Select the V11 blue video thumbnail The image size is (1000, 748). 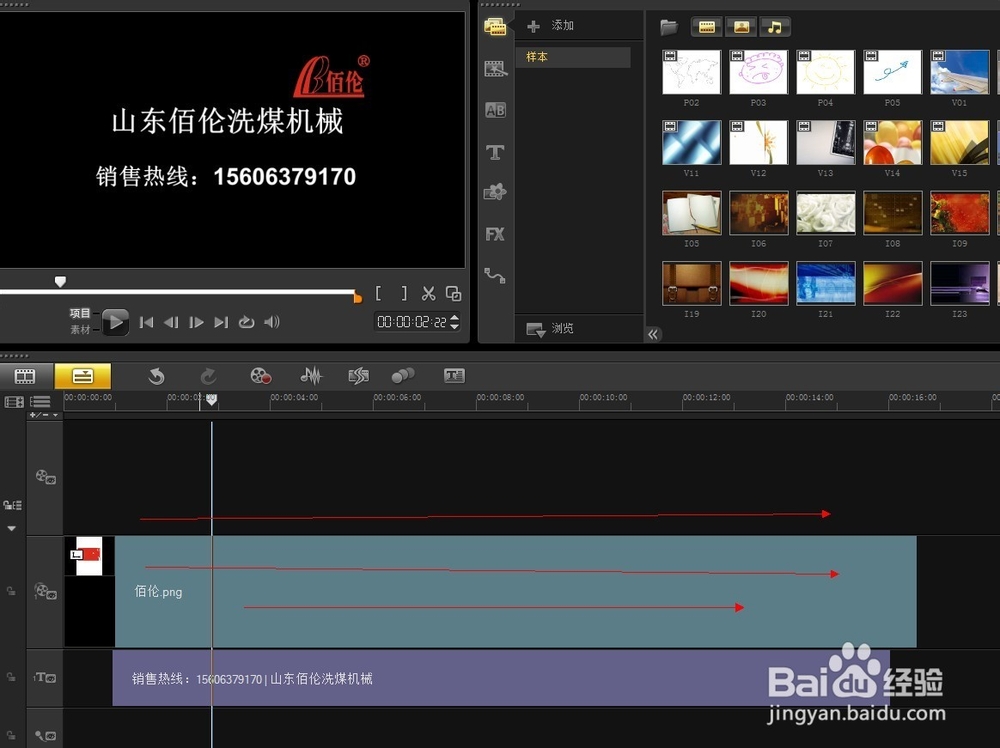pyautogui.click(x=691, y=142)
